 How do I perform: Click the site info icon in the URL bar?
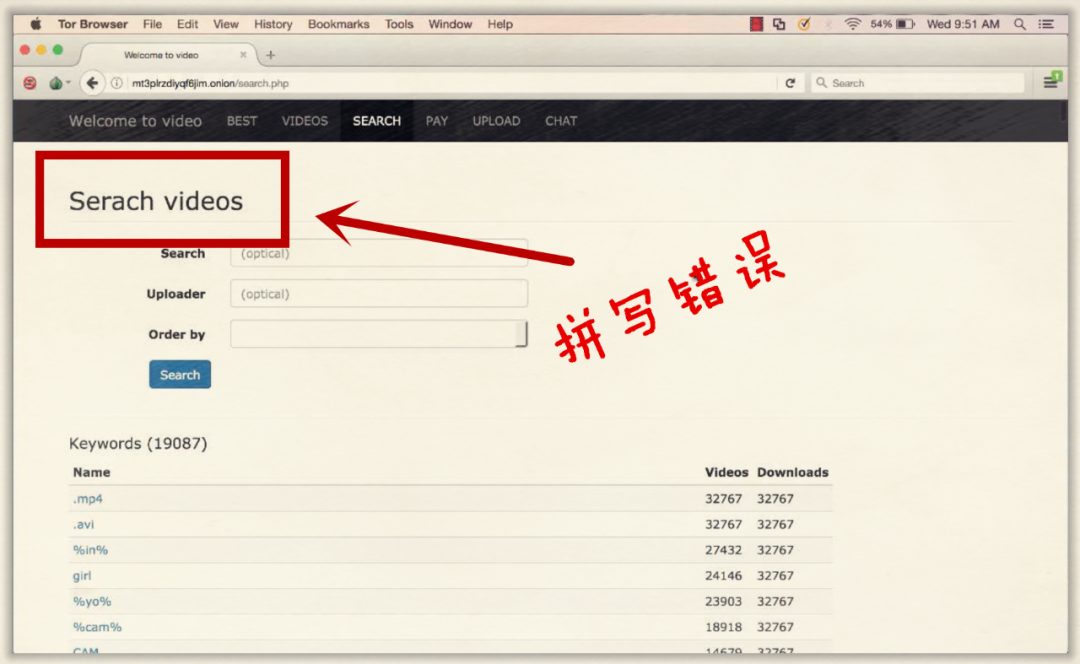[x=117, y=83]
